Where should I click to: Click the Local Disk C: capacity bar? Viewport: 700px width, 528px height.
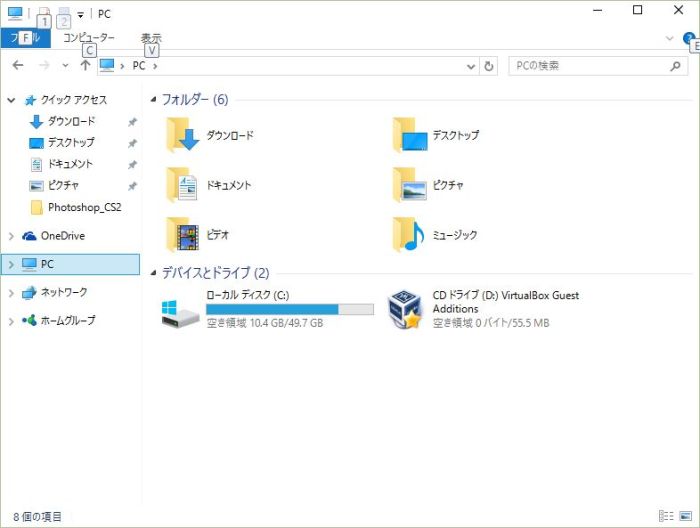click(x=289, y=310)
